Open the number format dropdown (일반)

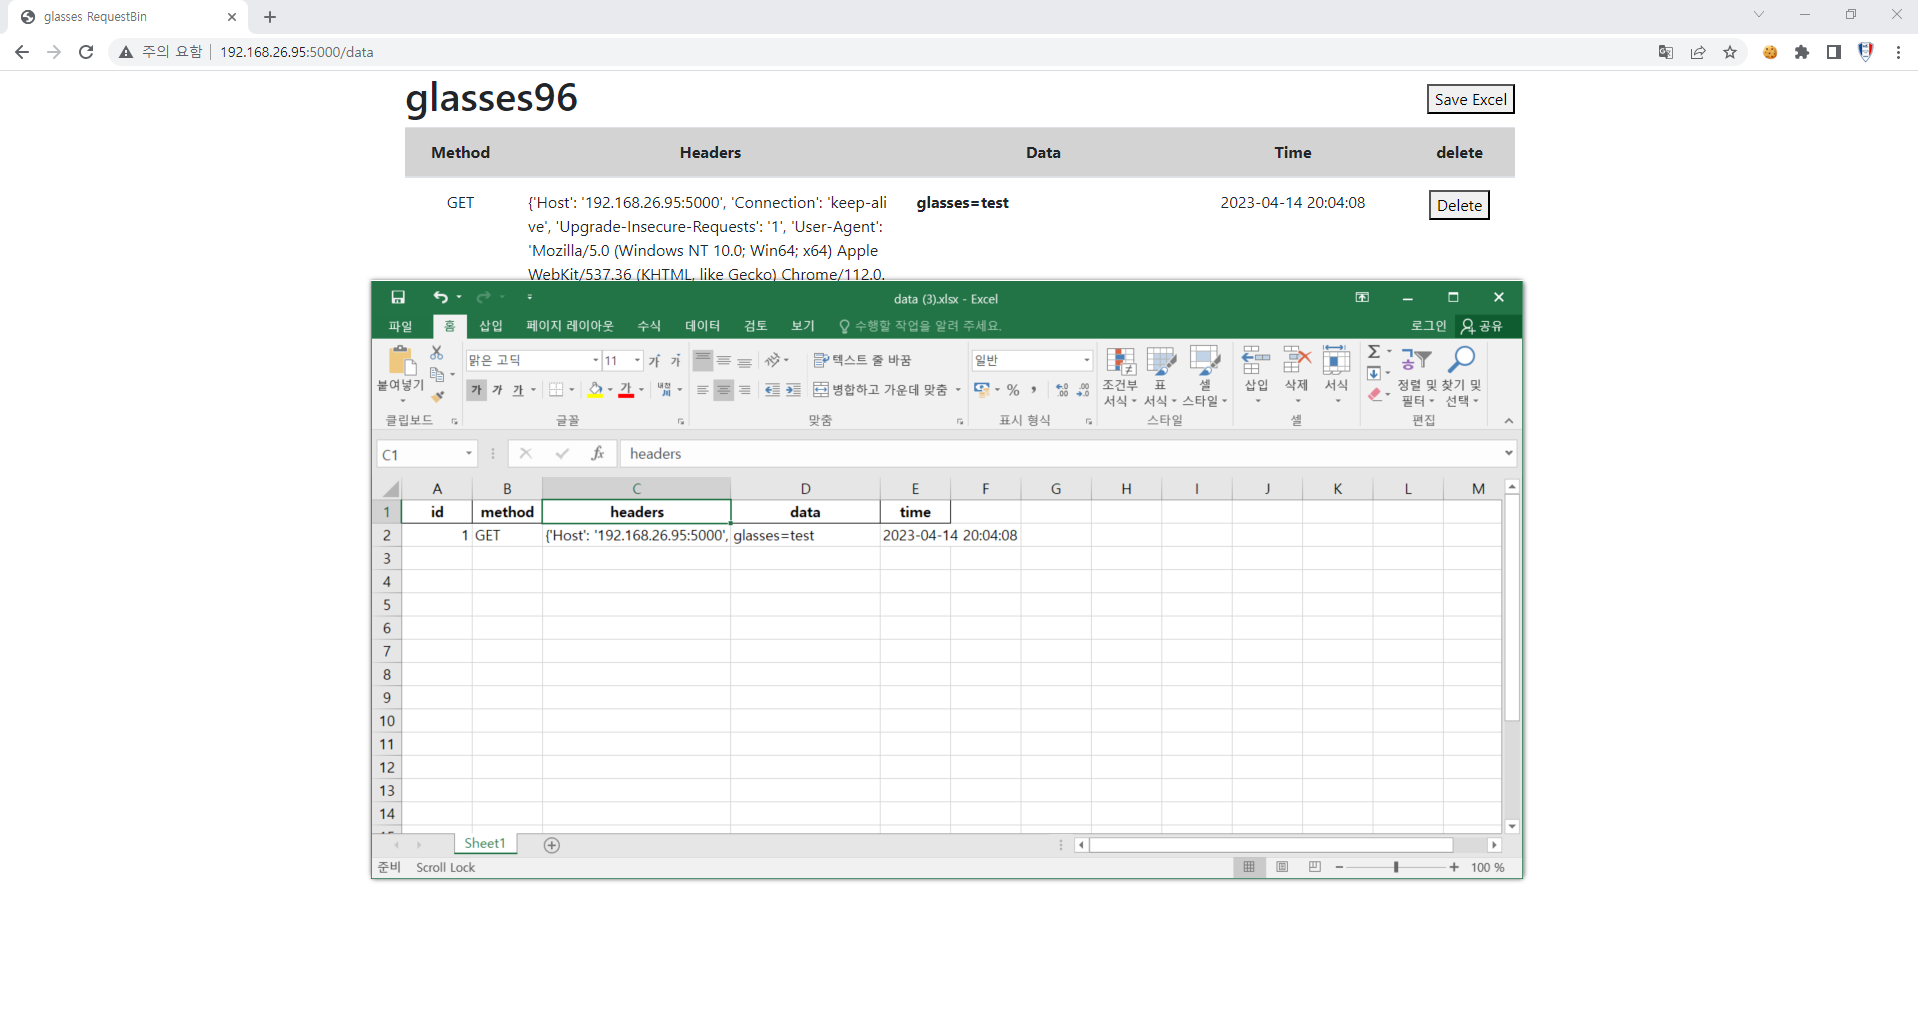pos(1086,360)
